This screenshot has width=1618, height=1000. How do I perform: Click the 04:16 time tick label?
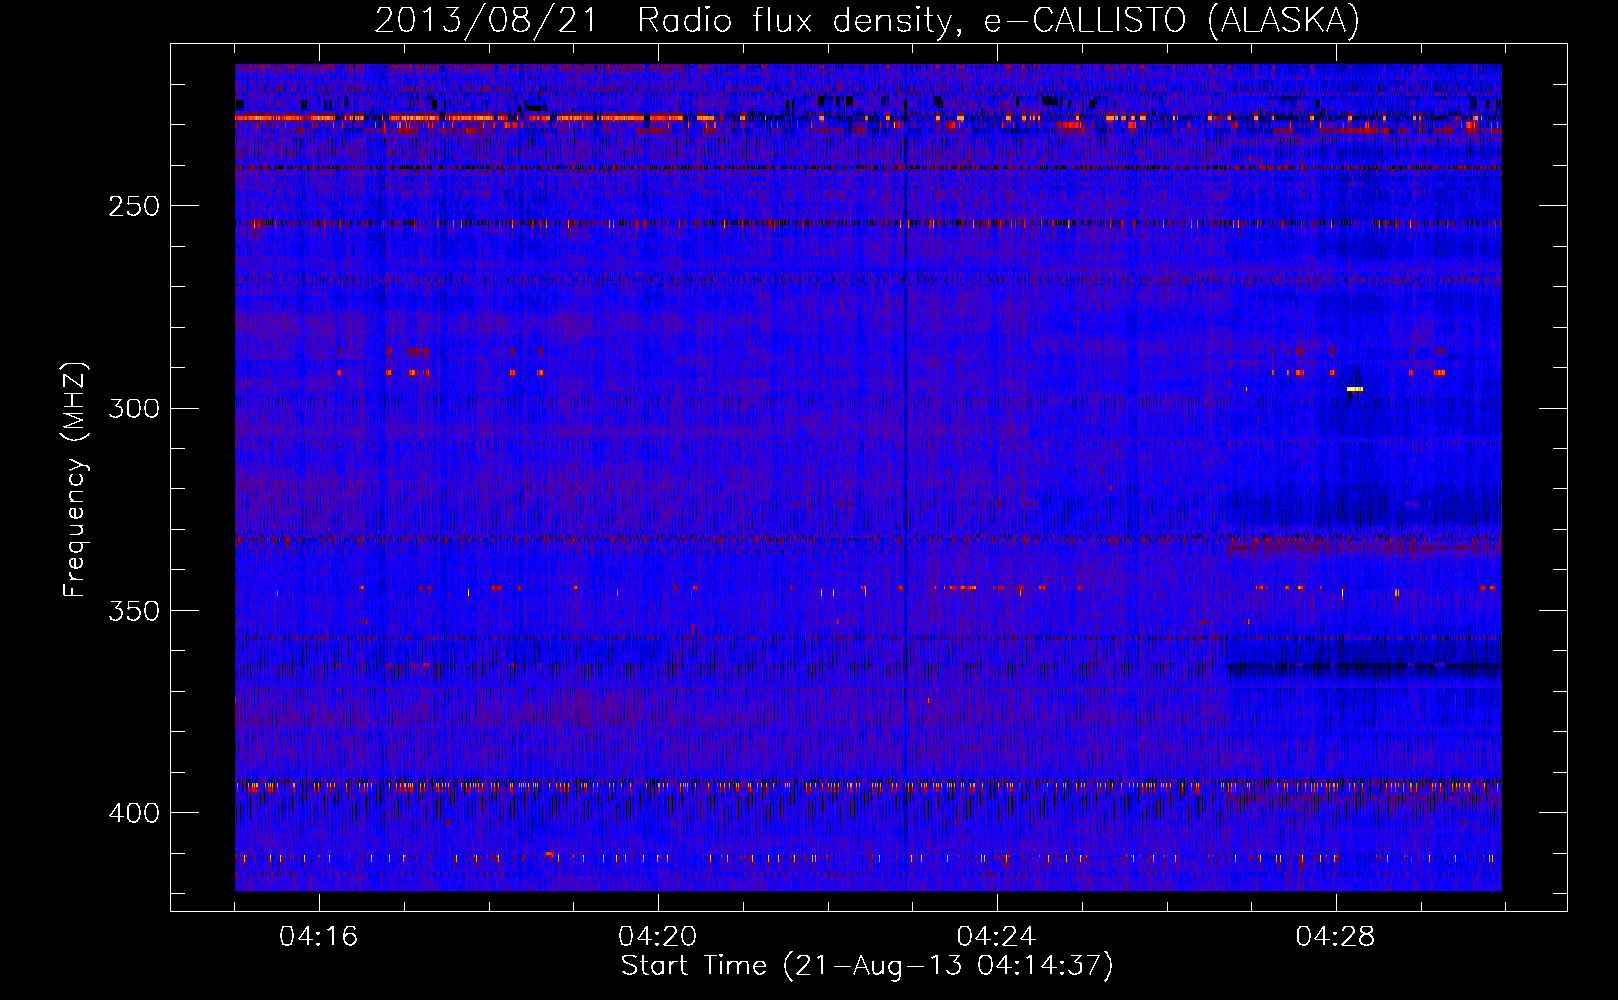tap(319, 937)
